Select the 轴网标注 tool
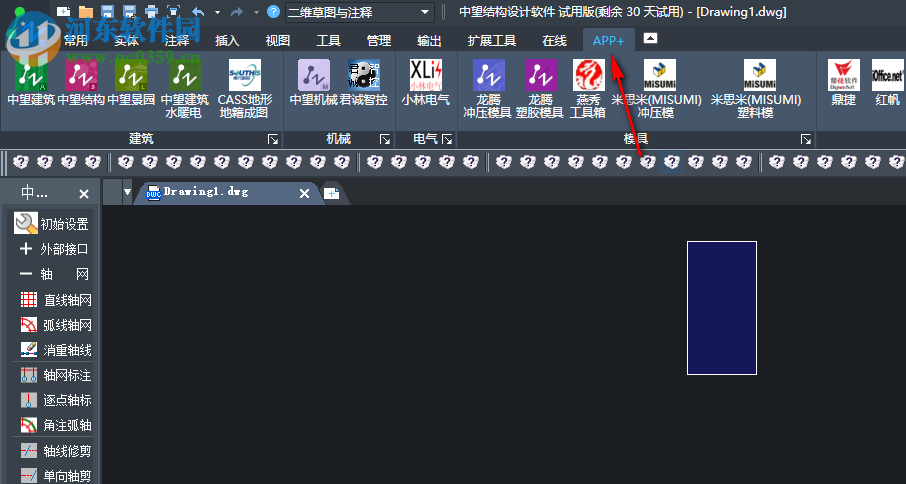 pos(56,375)
